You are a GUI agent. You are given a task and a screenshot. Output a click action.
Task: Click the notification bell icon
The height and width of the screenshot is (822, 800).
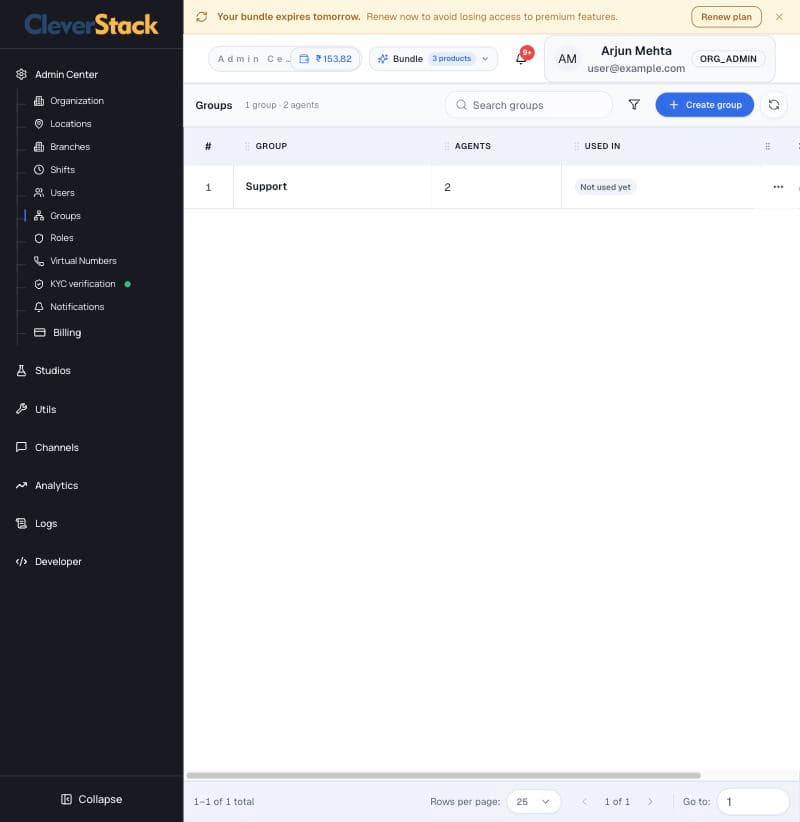(x=521, y=59)
